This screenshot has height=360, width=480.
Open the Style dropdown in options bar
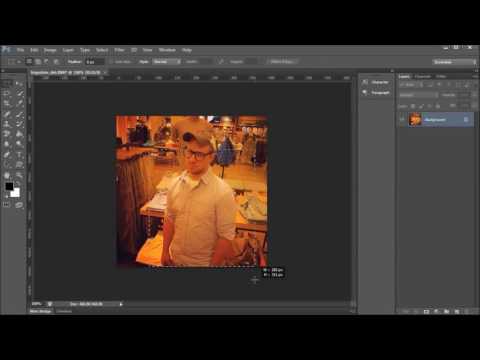[167, 62]
